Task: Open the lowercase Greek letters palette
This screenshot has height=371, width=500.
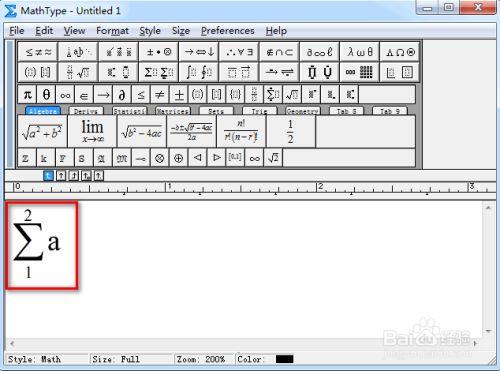Action: tap(359, 52)
